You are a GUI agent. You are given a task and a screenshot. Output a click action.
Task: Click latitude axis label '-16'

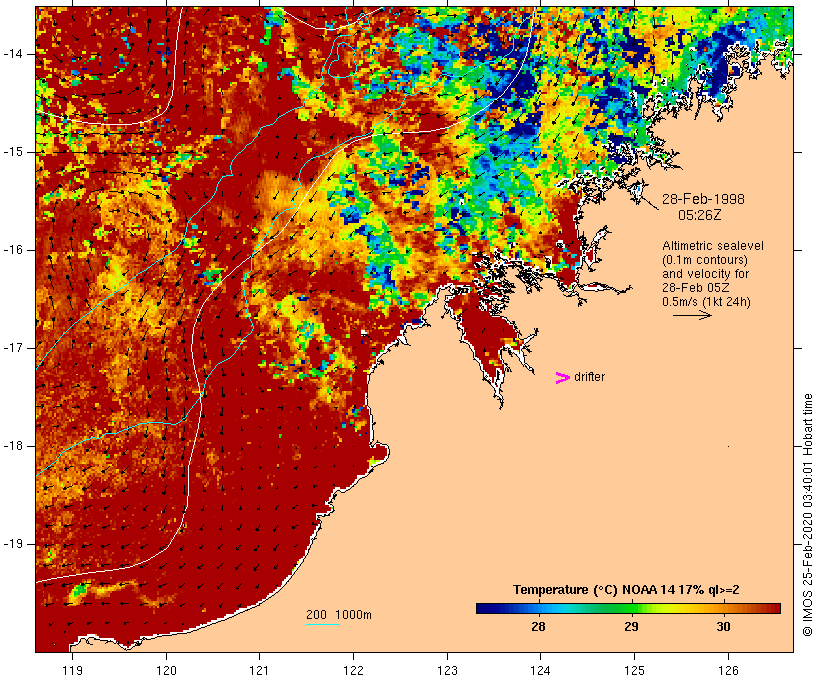(12, 250)
